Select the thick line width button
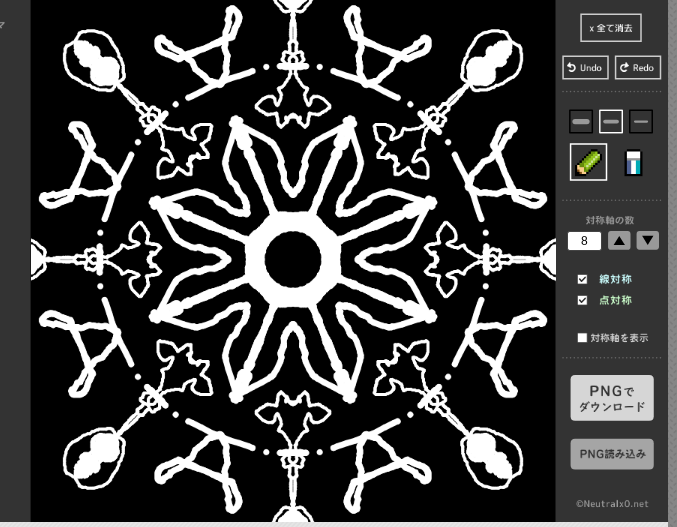The height and width of the screenshot is (527, 677). pyautogui.click(x=580, y=122)
